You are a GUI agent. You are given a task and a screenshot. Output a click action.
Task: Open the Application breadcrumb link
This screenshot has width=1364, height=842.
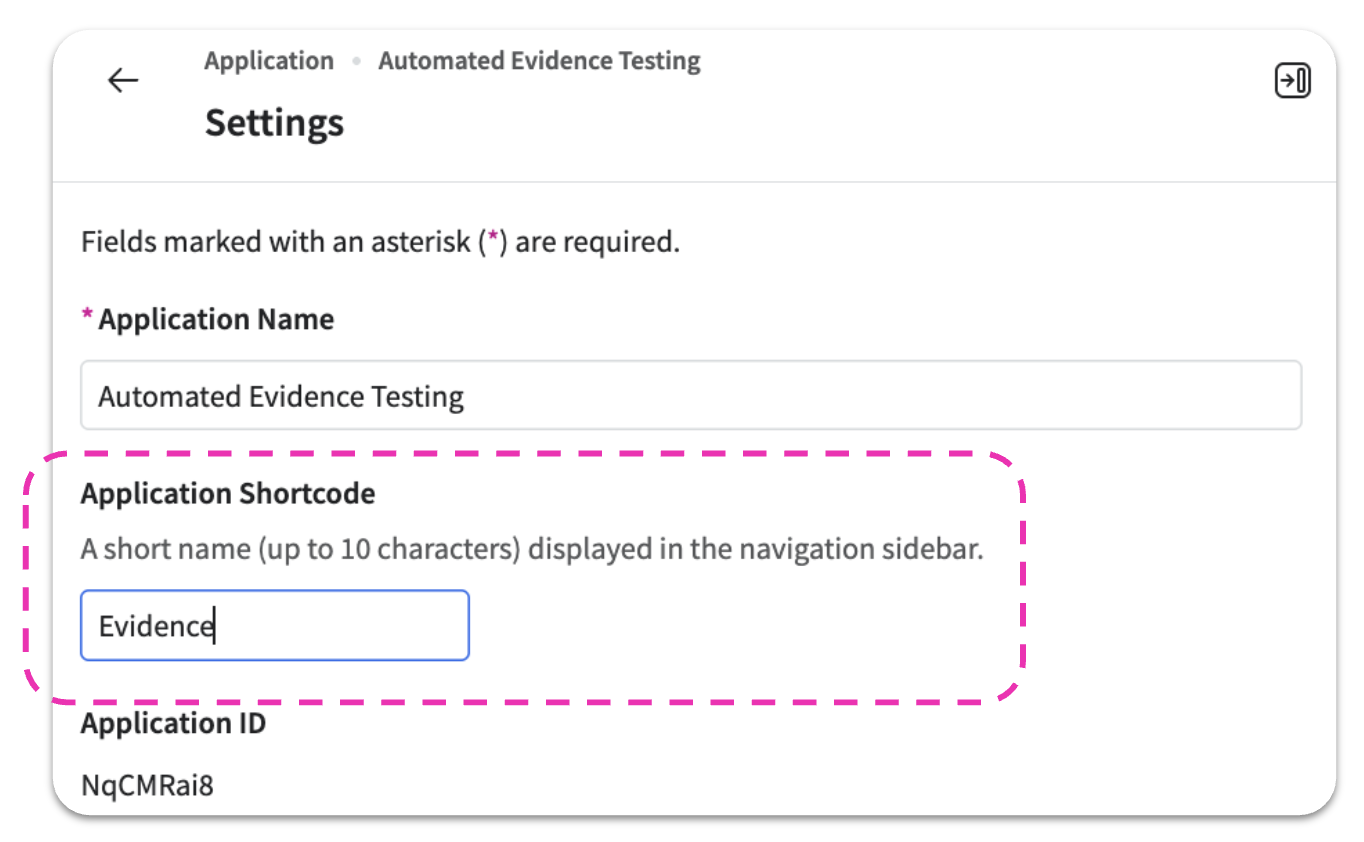point(269,61)
